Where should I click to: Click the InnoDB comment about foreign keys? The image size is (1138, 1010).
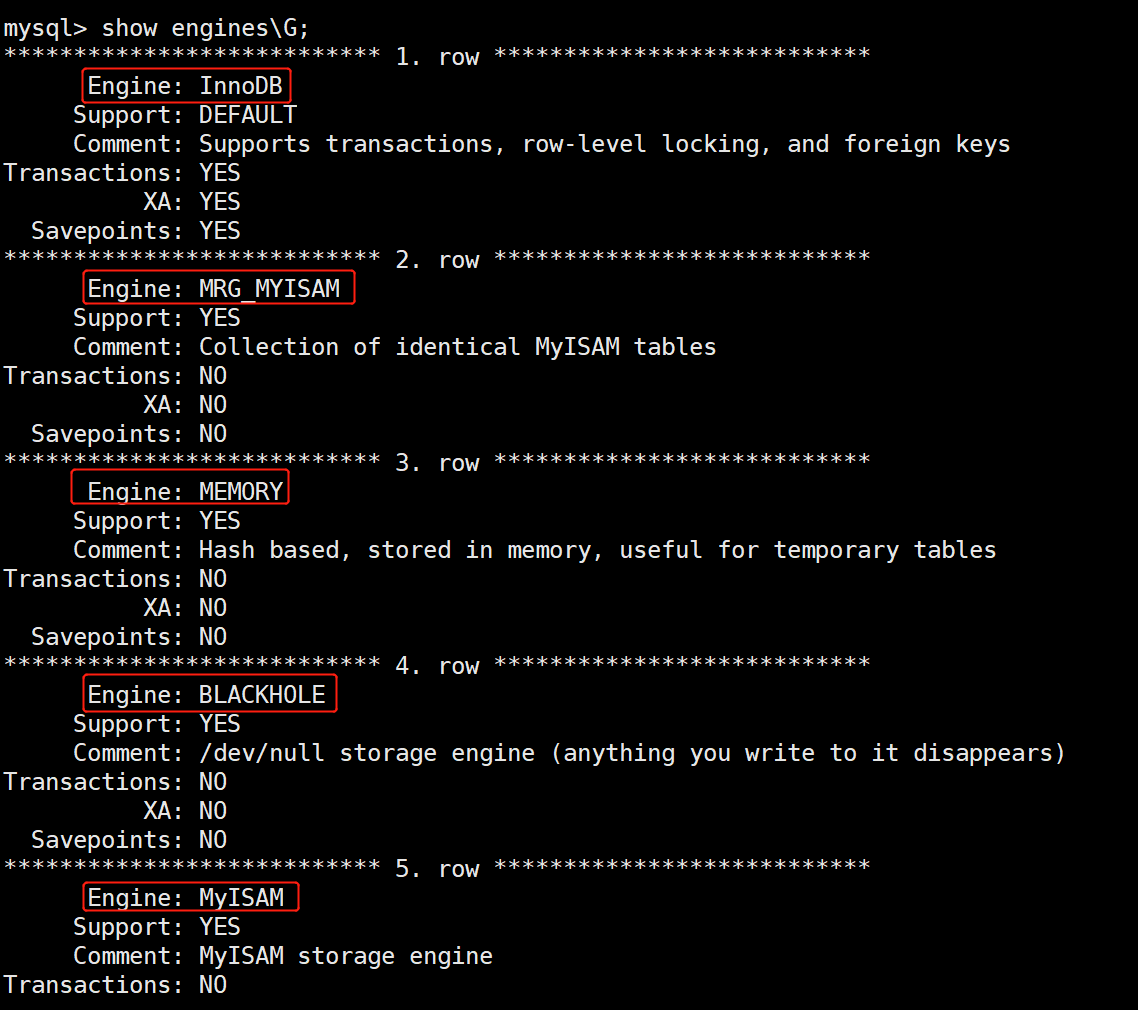[603, 144]
